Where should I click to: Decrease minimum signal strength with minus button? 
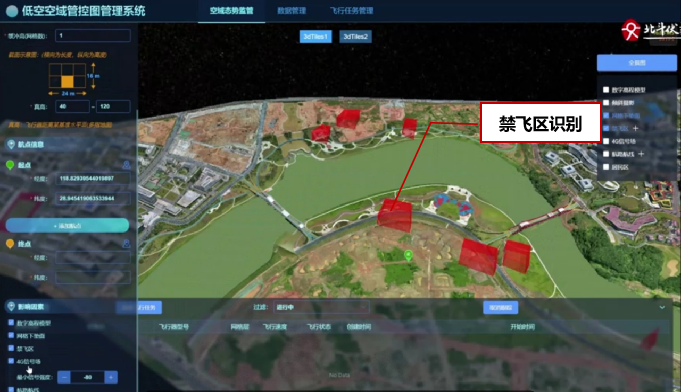click(x=64, y=377)
